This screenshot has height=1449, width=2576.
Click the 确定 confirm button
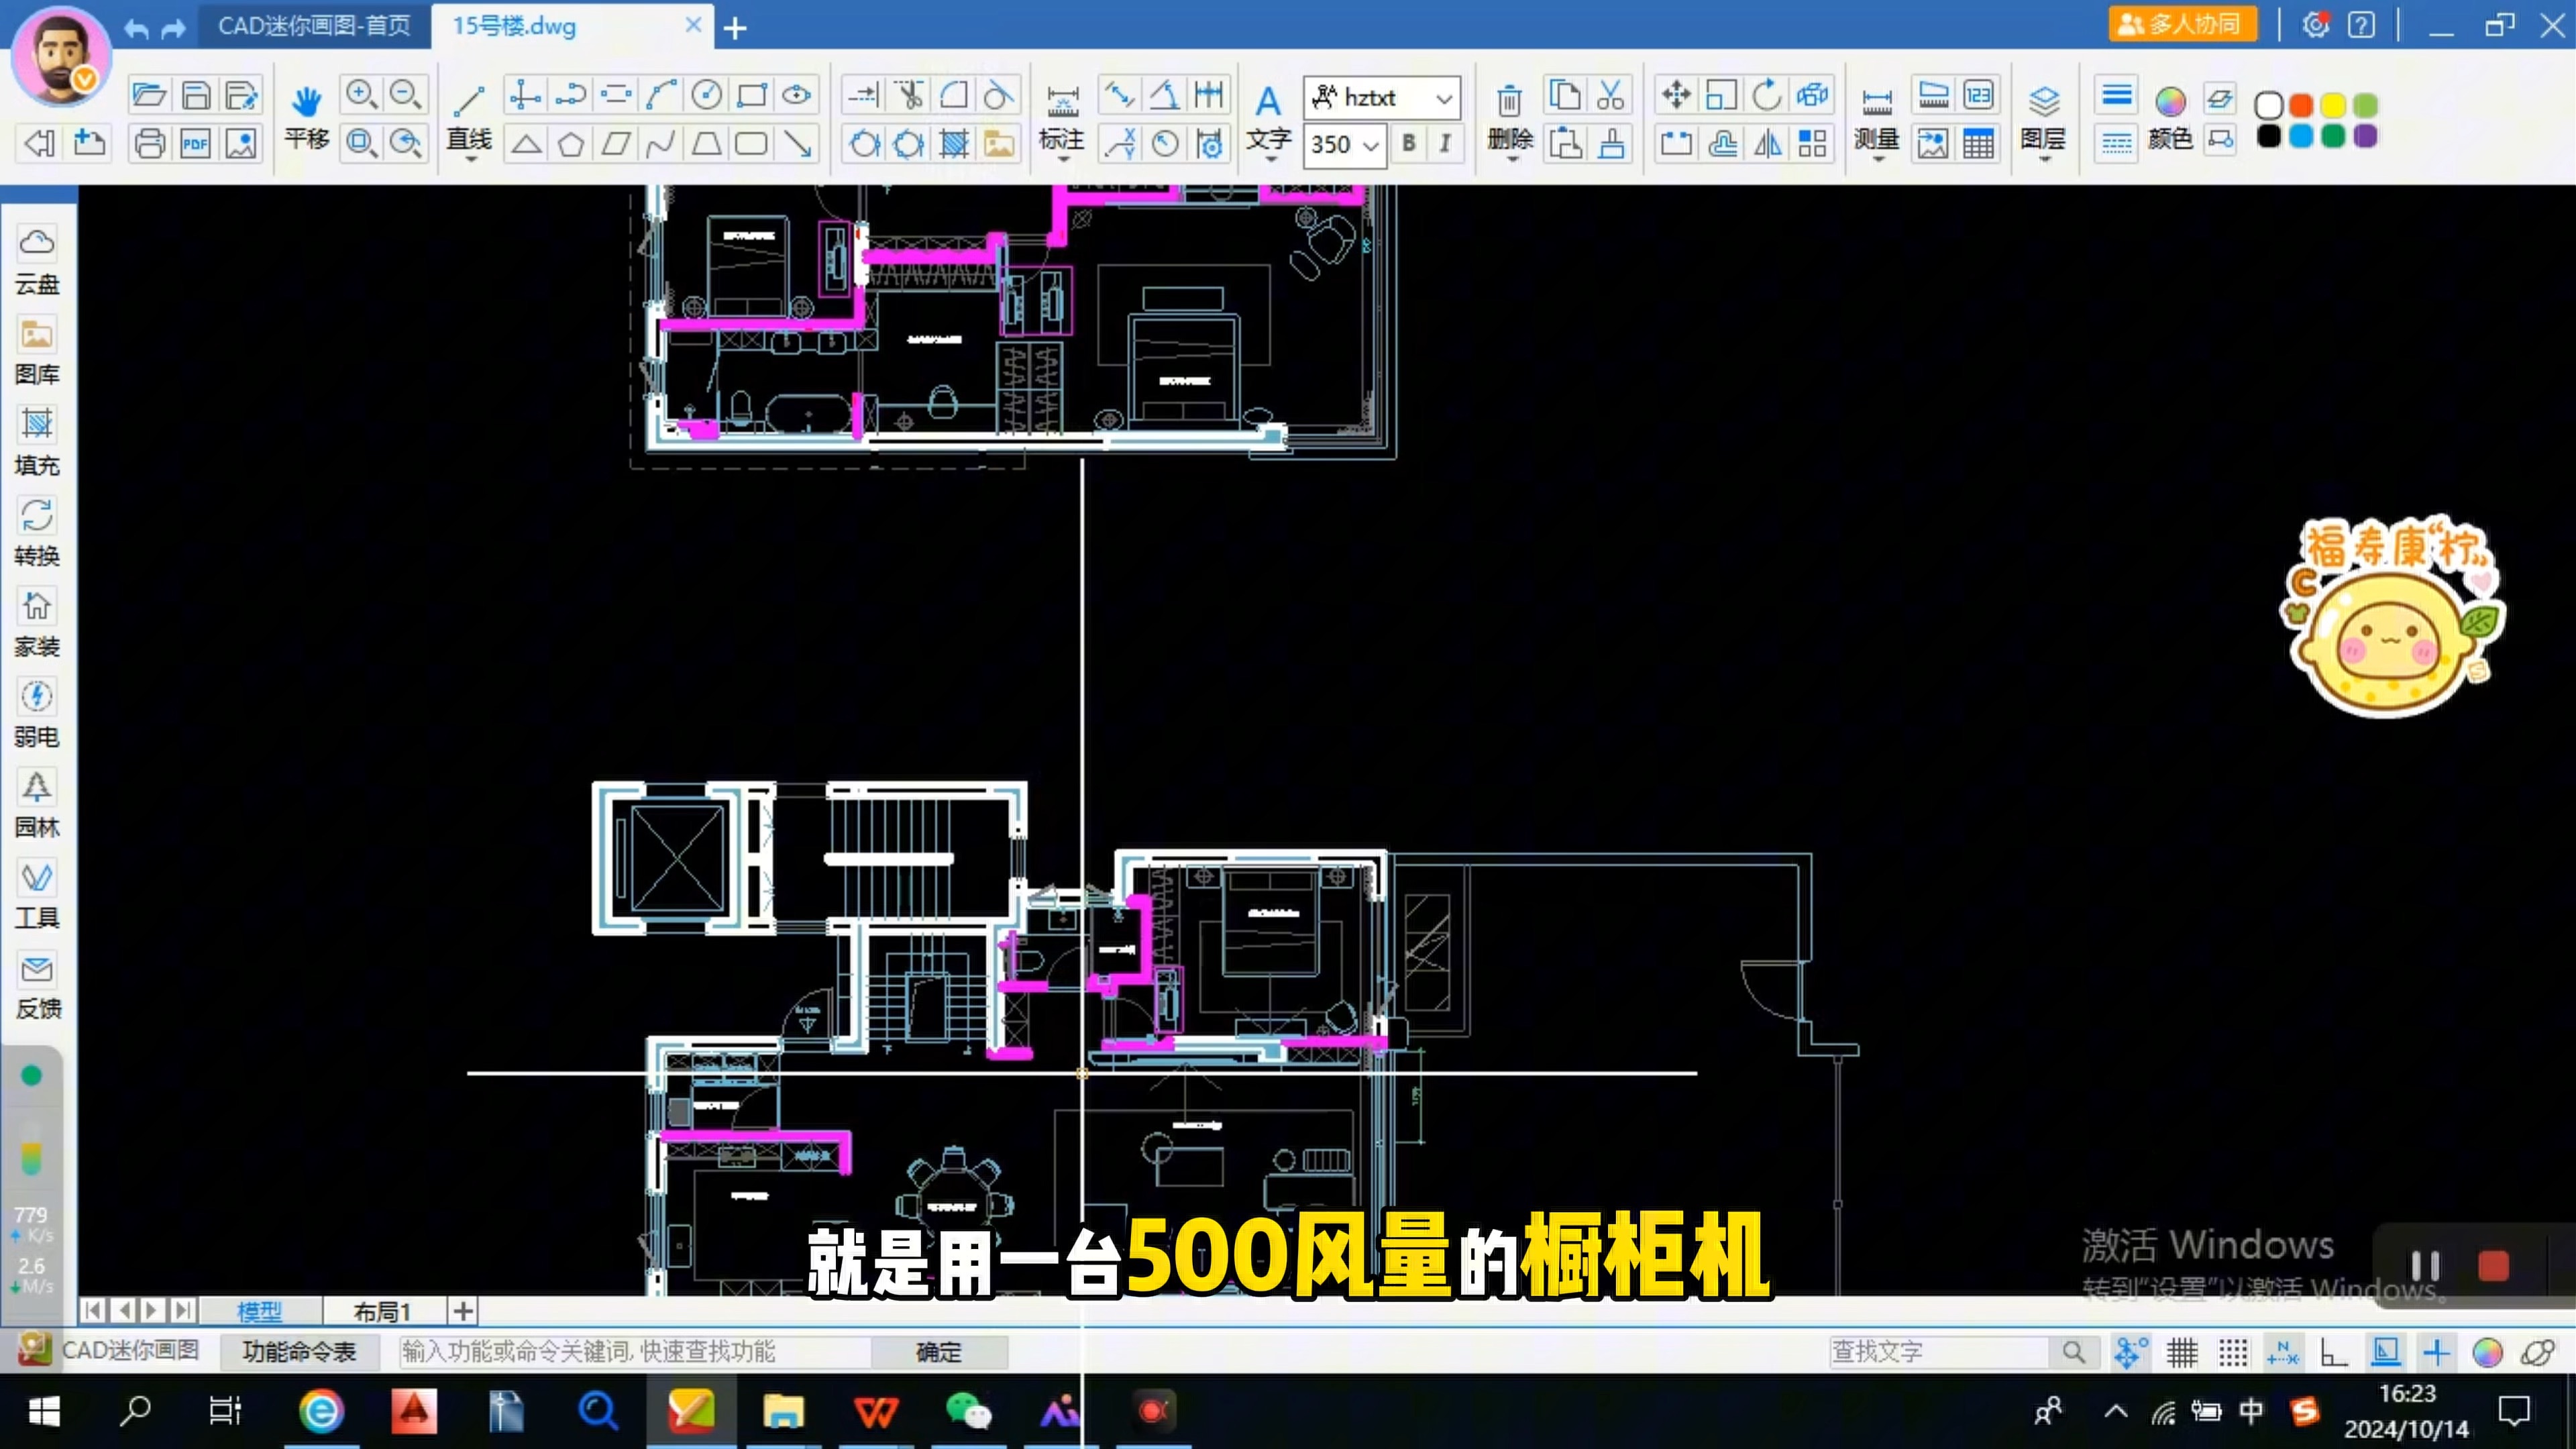[939, 1352]
